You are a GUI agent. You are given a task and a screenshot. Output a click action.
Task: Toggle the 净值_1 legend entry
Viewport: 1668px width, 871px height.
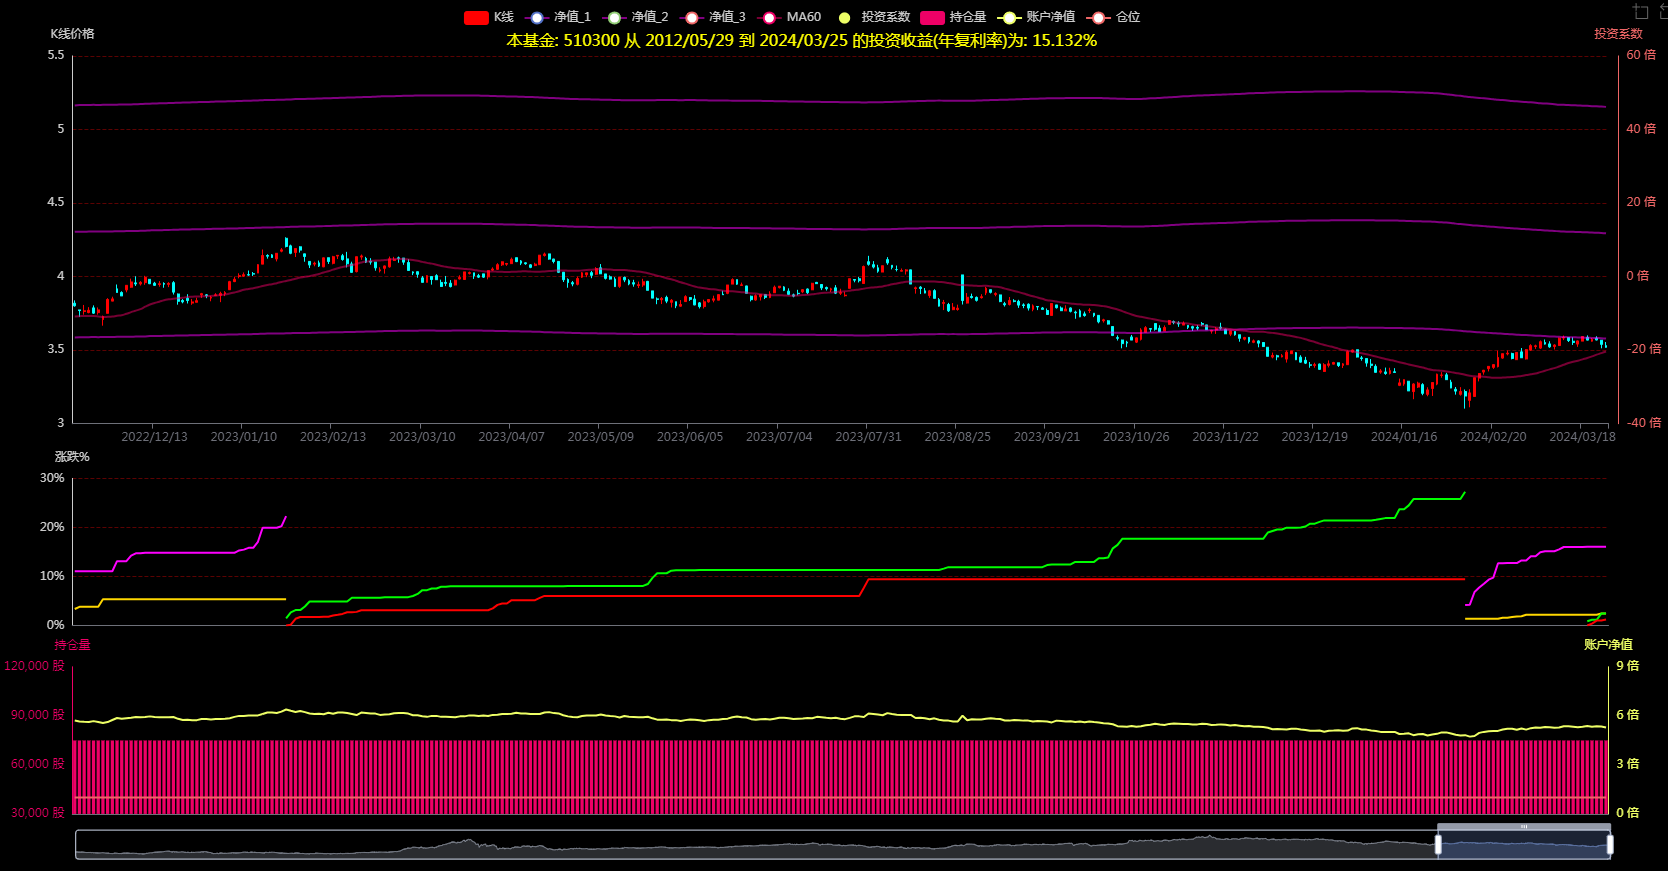pyautogui.click(x=558, y=17)
